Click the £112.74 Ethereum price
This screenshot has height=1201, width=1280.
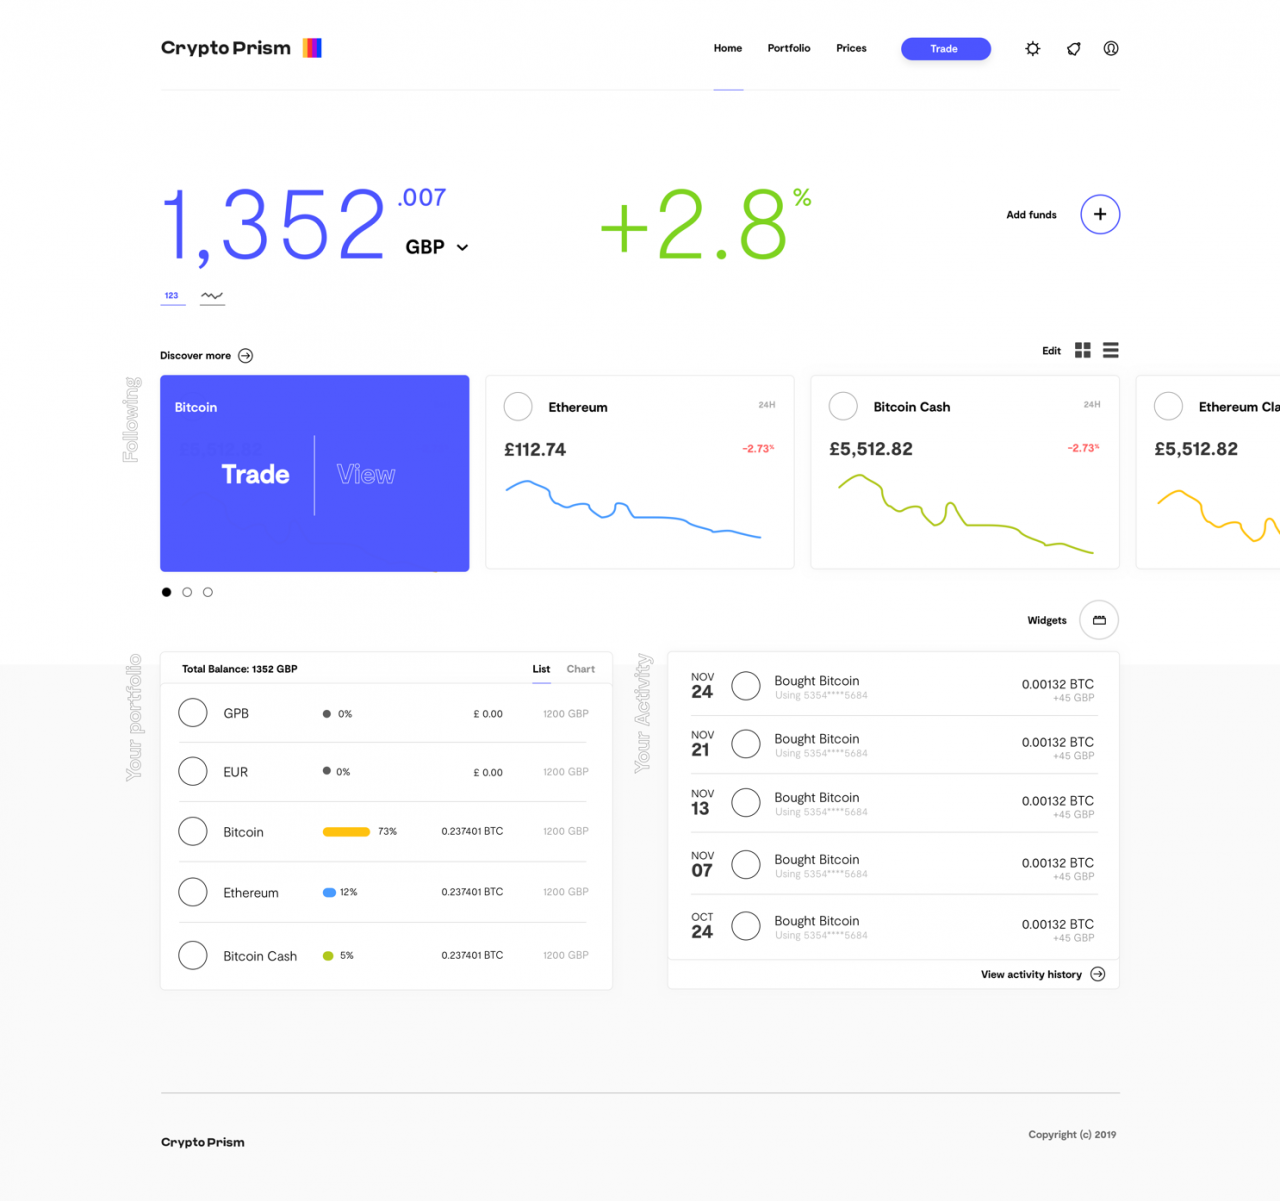coord(535,450)
